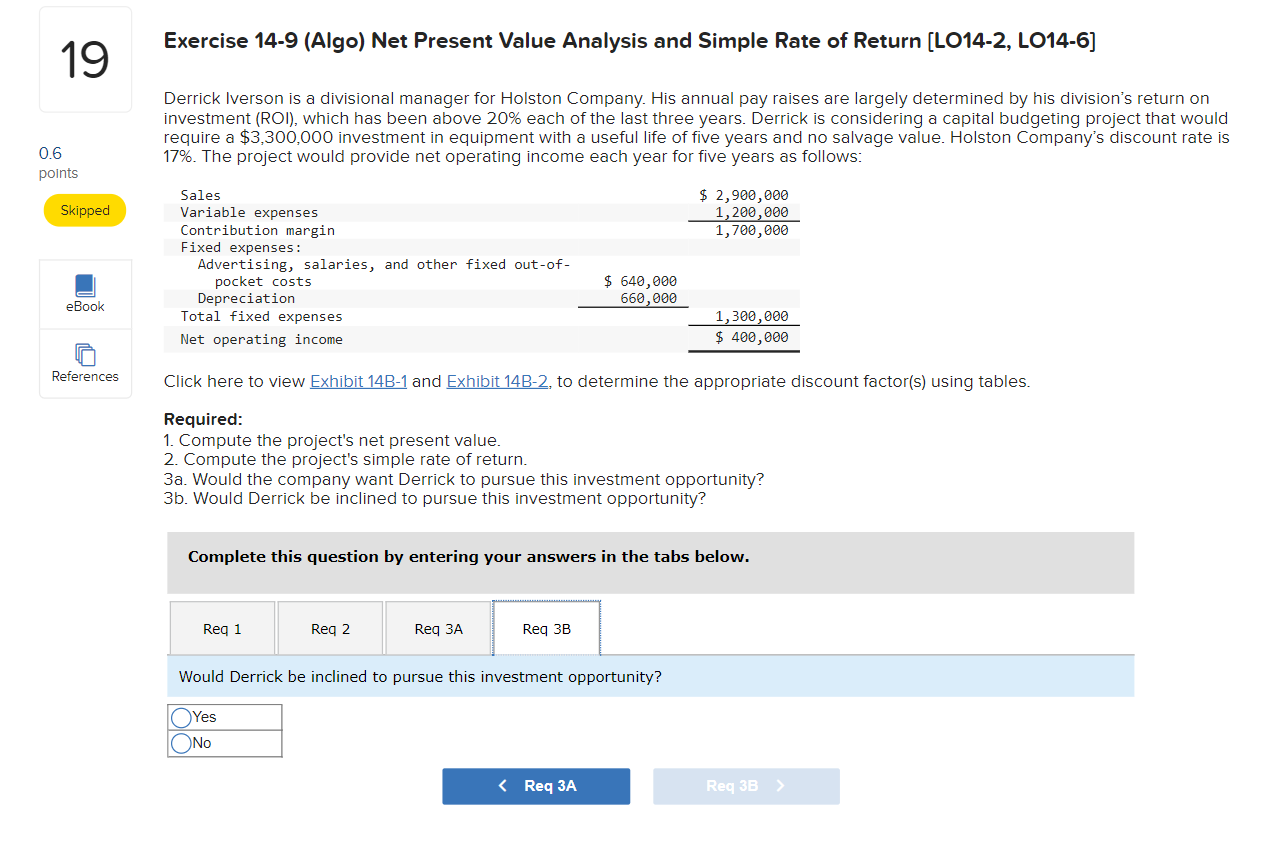Screen dimensions: 1266x849
Task: Click the Total fixed expenses label
Action: (261, 316)
